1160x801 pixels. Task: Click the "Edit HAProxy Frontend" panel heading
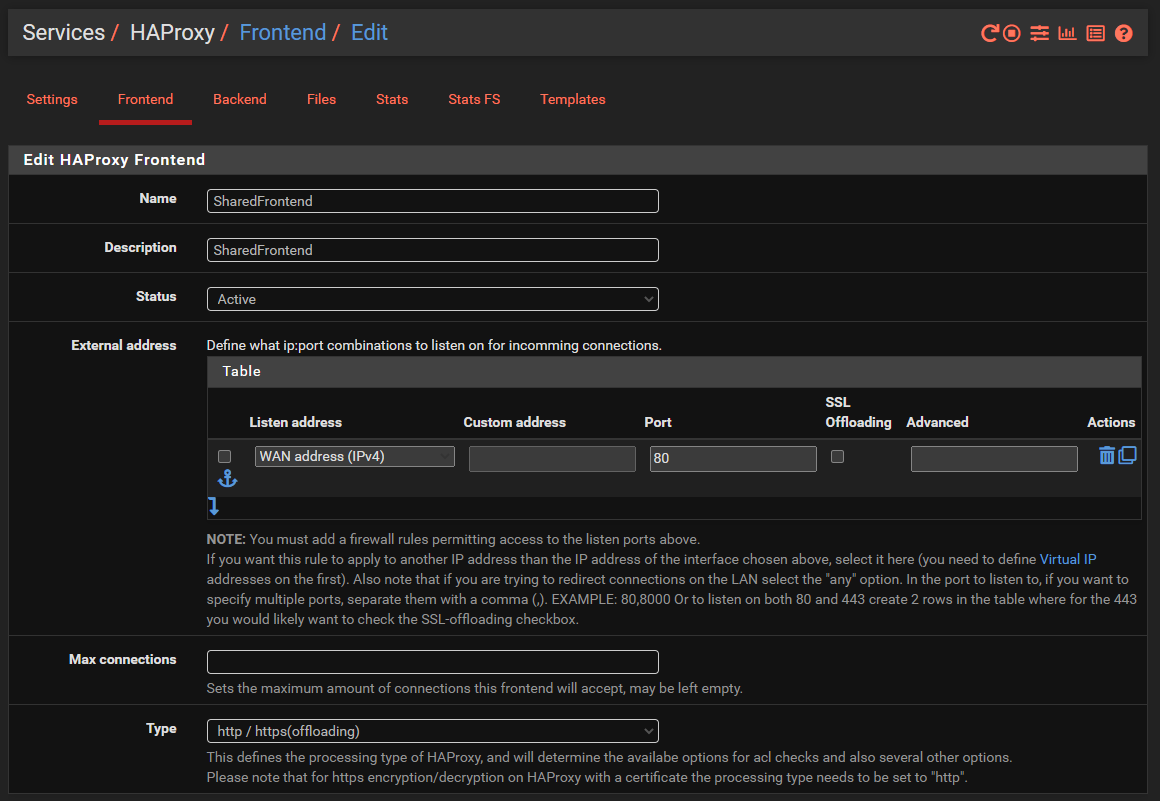[x=114, y=160]
